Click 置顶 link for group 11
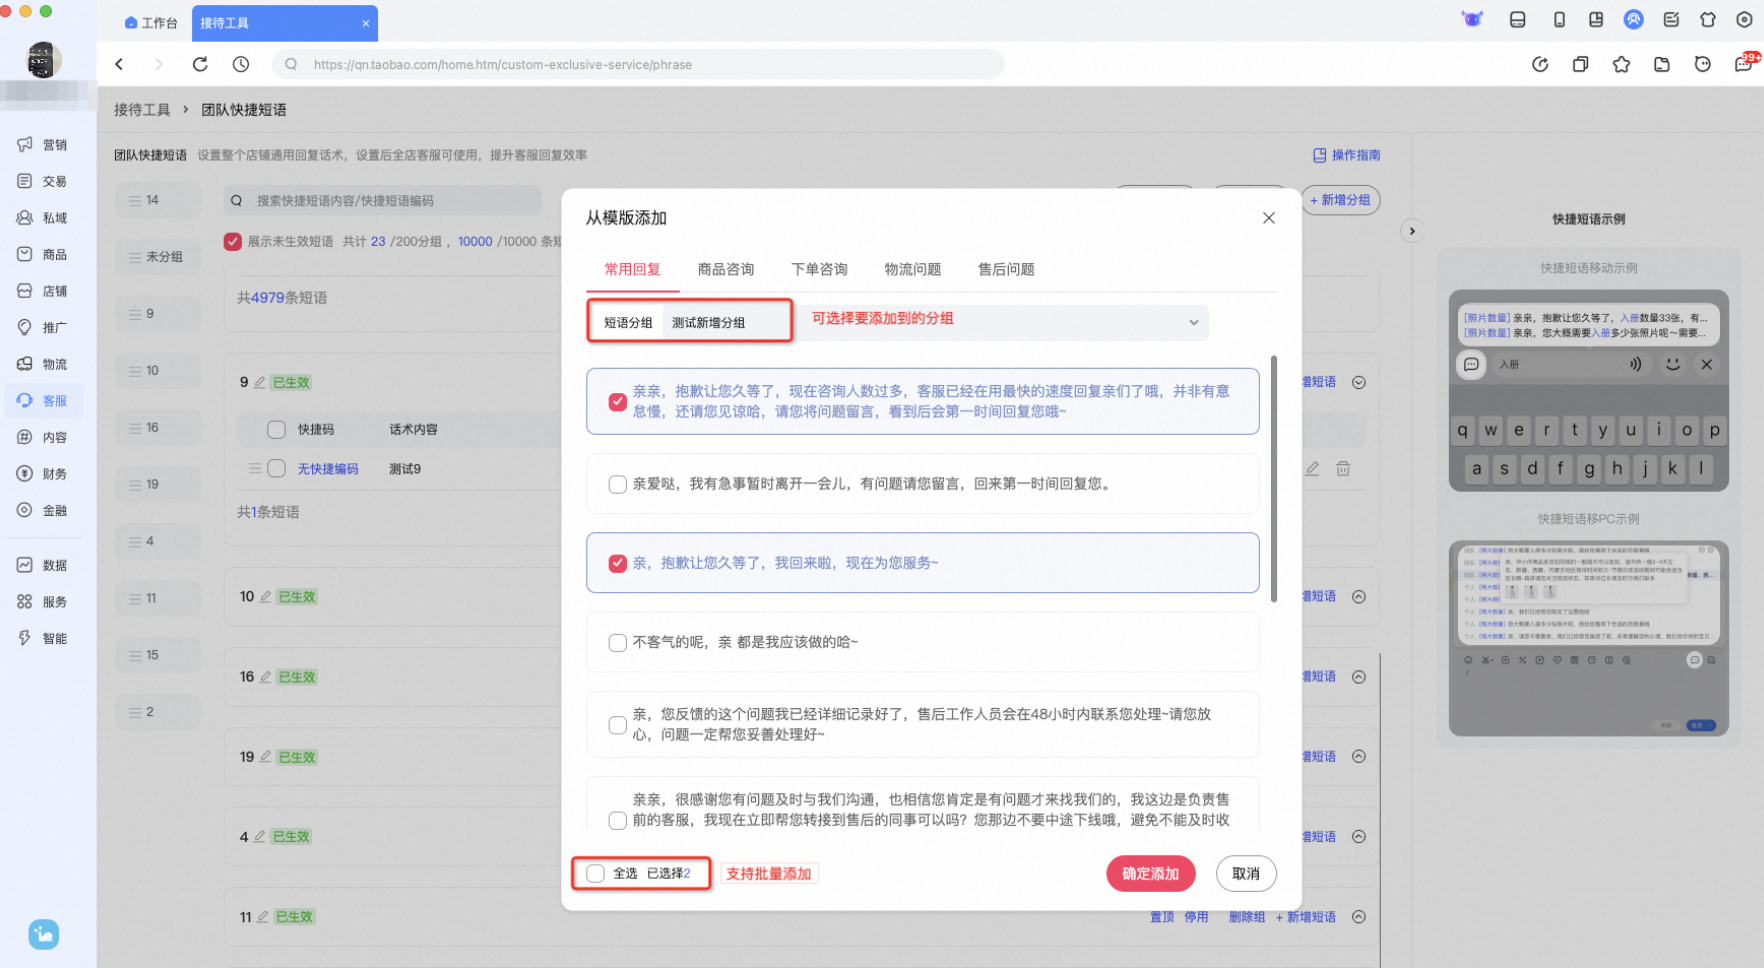The height and width of the screenshot is (968, 1764). [1162, 917]
